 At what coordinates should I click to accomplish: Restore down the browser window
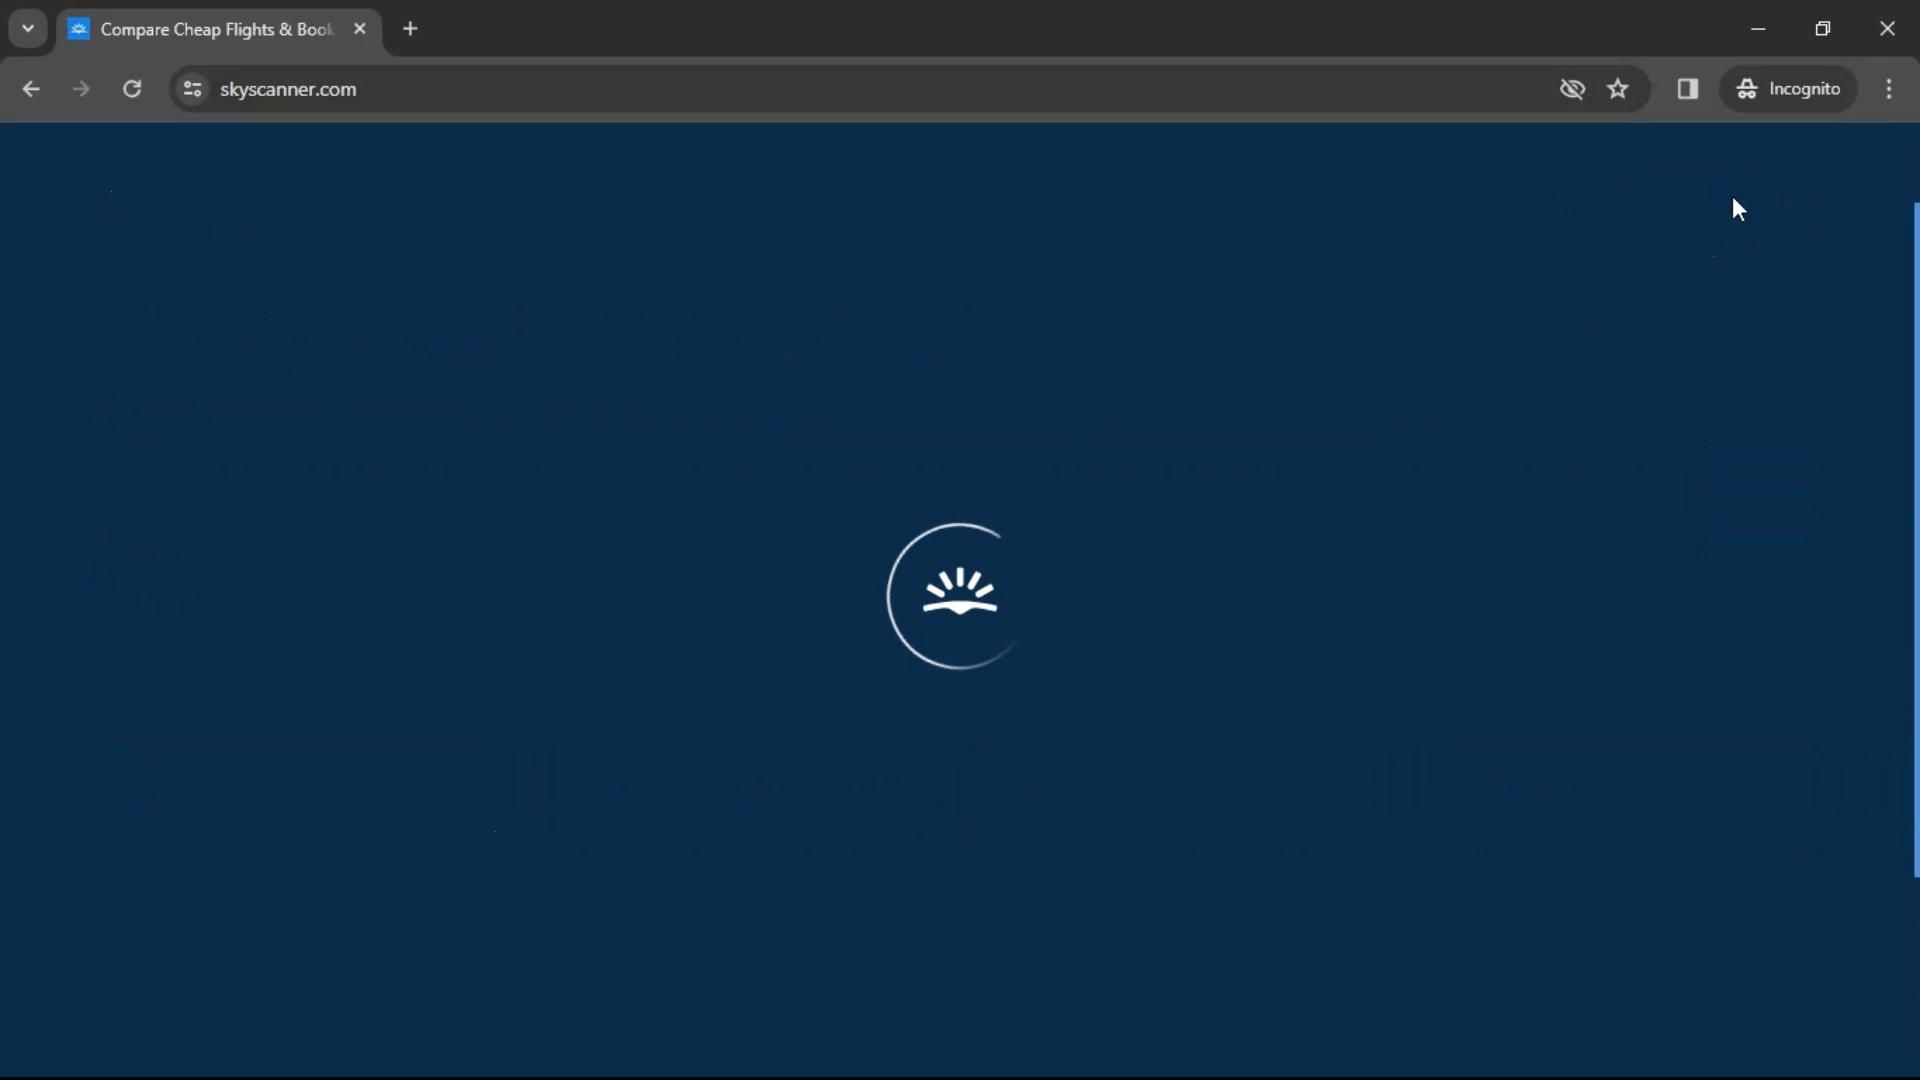tap(1823, 29)
